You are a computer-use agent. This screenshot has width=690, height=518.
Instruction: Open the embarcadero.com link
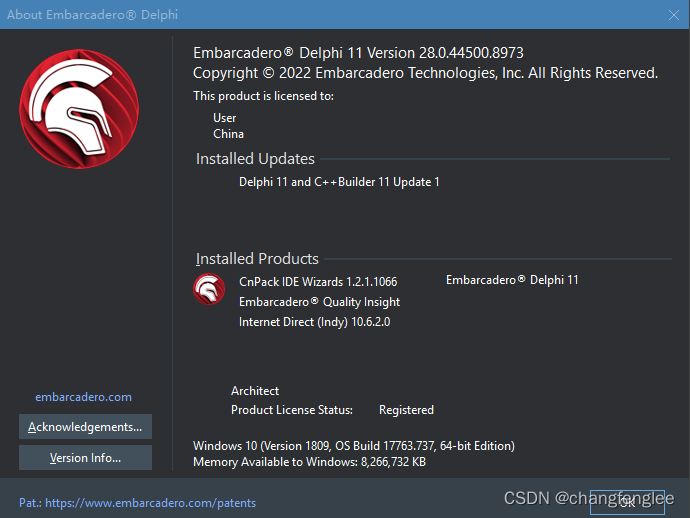(x=83, y=397)
